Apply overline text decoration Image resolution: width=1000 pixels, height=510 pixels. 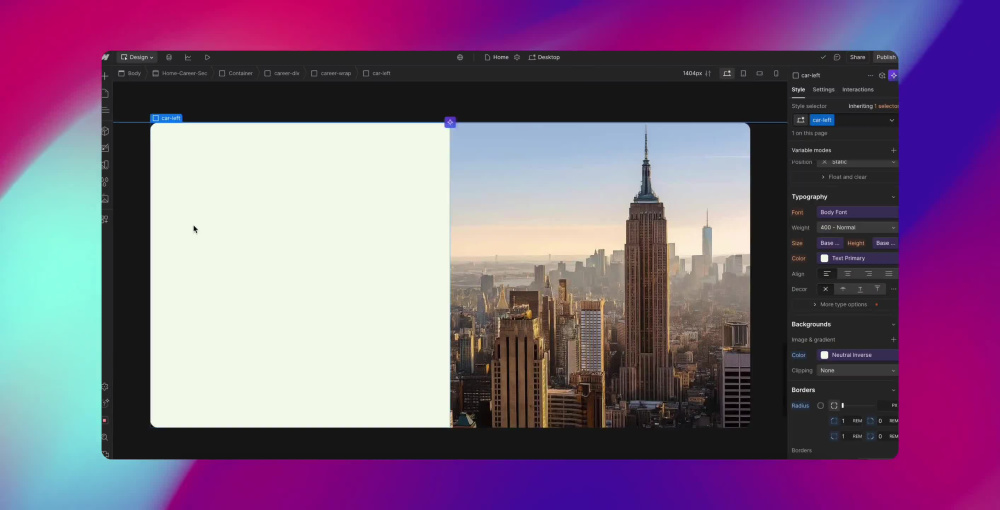click(x=877, y=289)
